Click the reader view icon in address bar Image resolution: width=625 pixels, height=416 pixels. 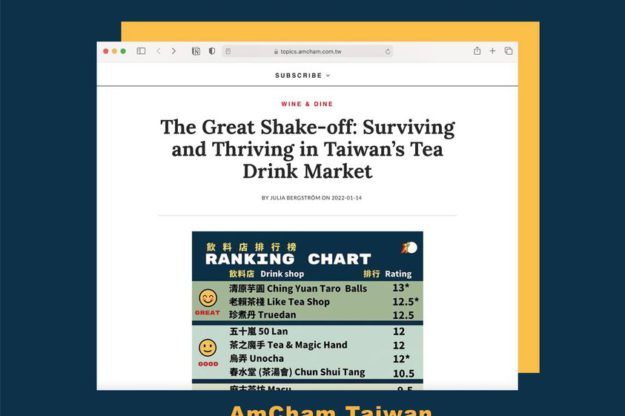click(x=229, y=51)
